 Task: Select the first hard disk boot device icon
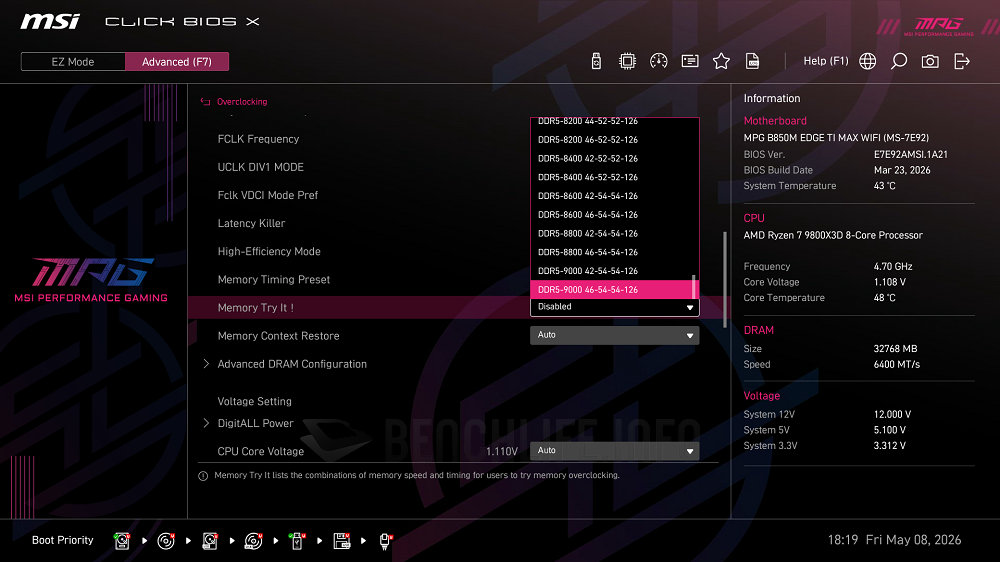[122, 541]
